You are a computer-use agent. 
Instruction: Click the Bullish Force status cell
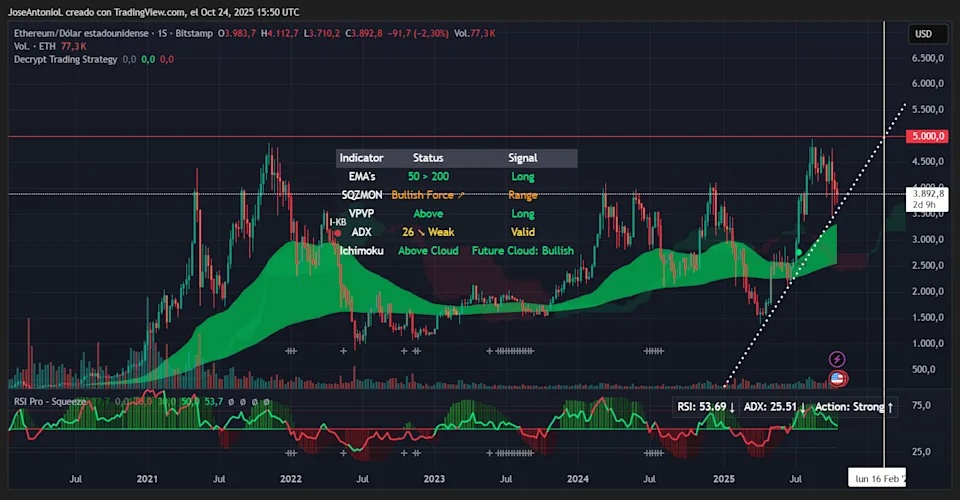pyautogui.click(x=428, y=195)
